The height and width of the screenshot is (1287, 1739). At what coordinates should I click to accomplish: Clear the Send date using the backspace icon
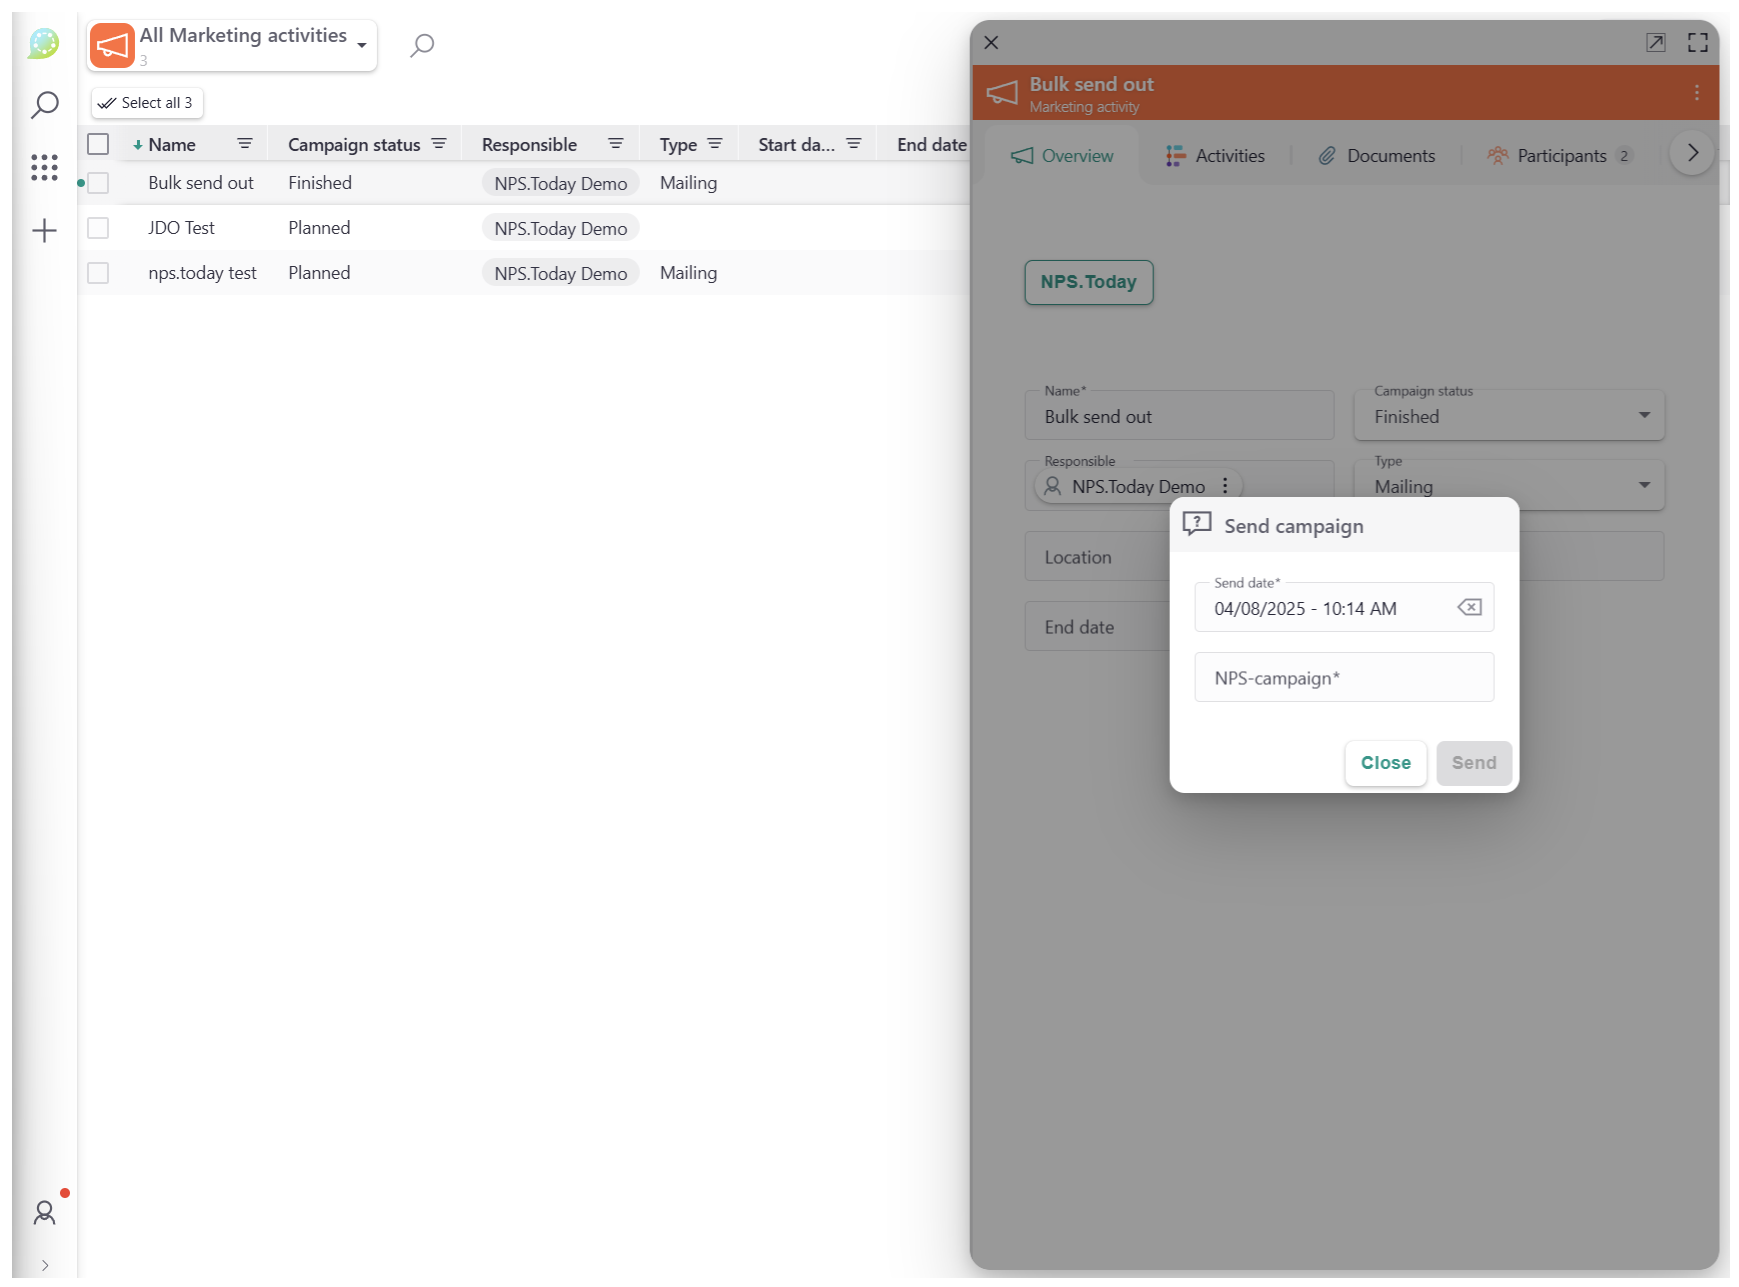point(1468,607)
